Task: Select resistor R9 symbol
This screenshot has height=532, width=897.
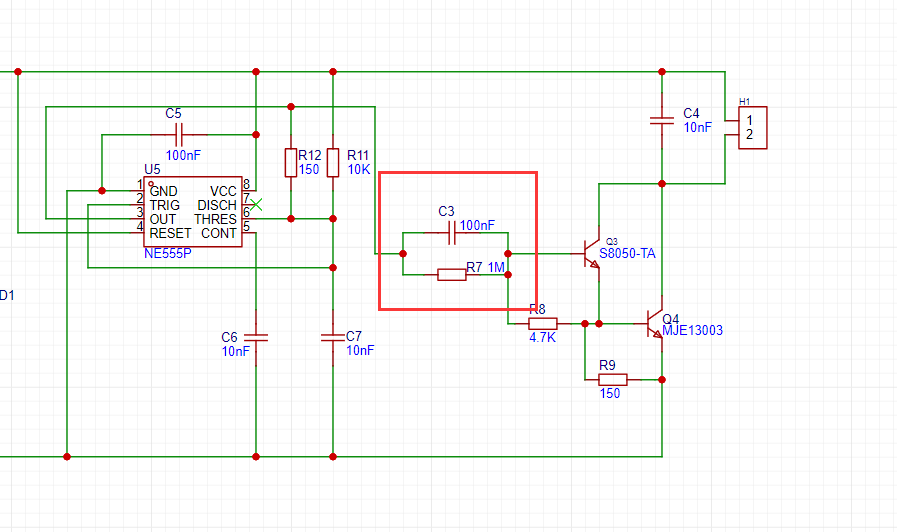Action: pyautogui.click(x=613, y=379)
